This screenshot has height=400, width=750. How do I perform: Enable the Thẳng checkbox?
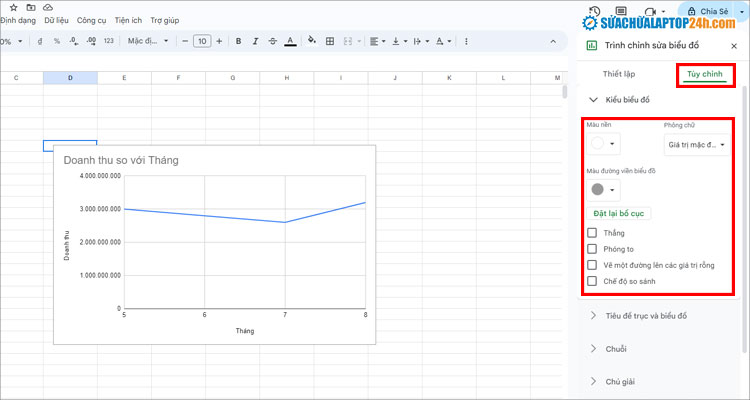(593, 233)
